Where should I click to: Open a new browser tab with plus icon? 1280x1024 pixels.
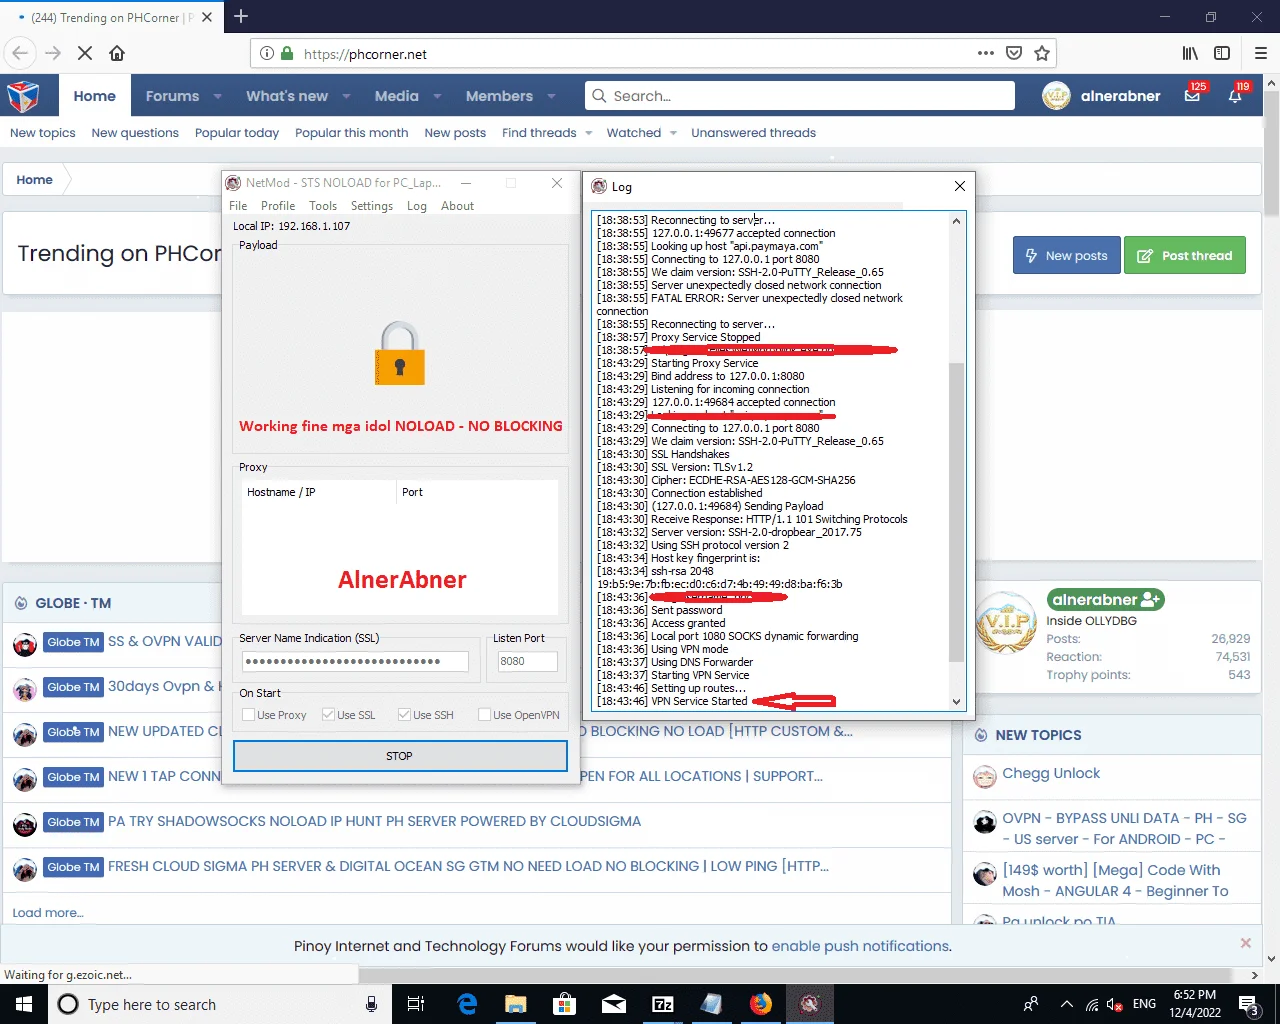tap(241, 17)
